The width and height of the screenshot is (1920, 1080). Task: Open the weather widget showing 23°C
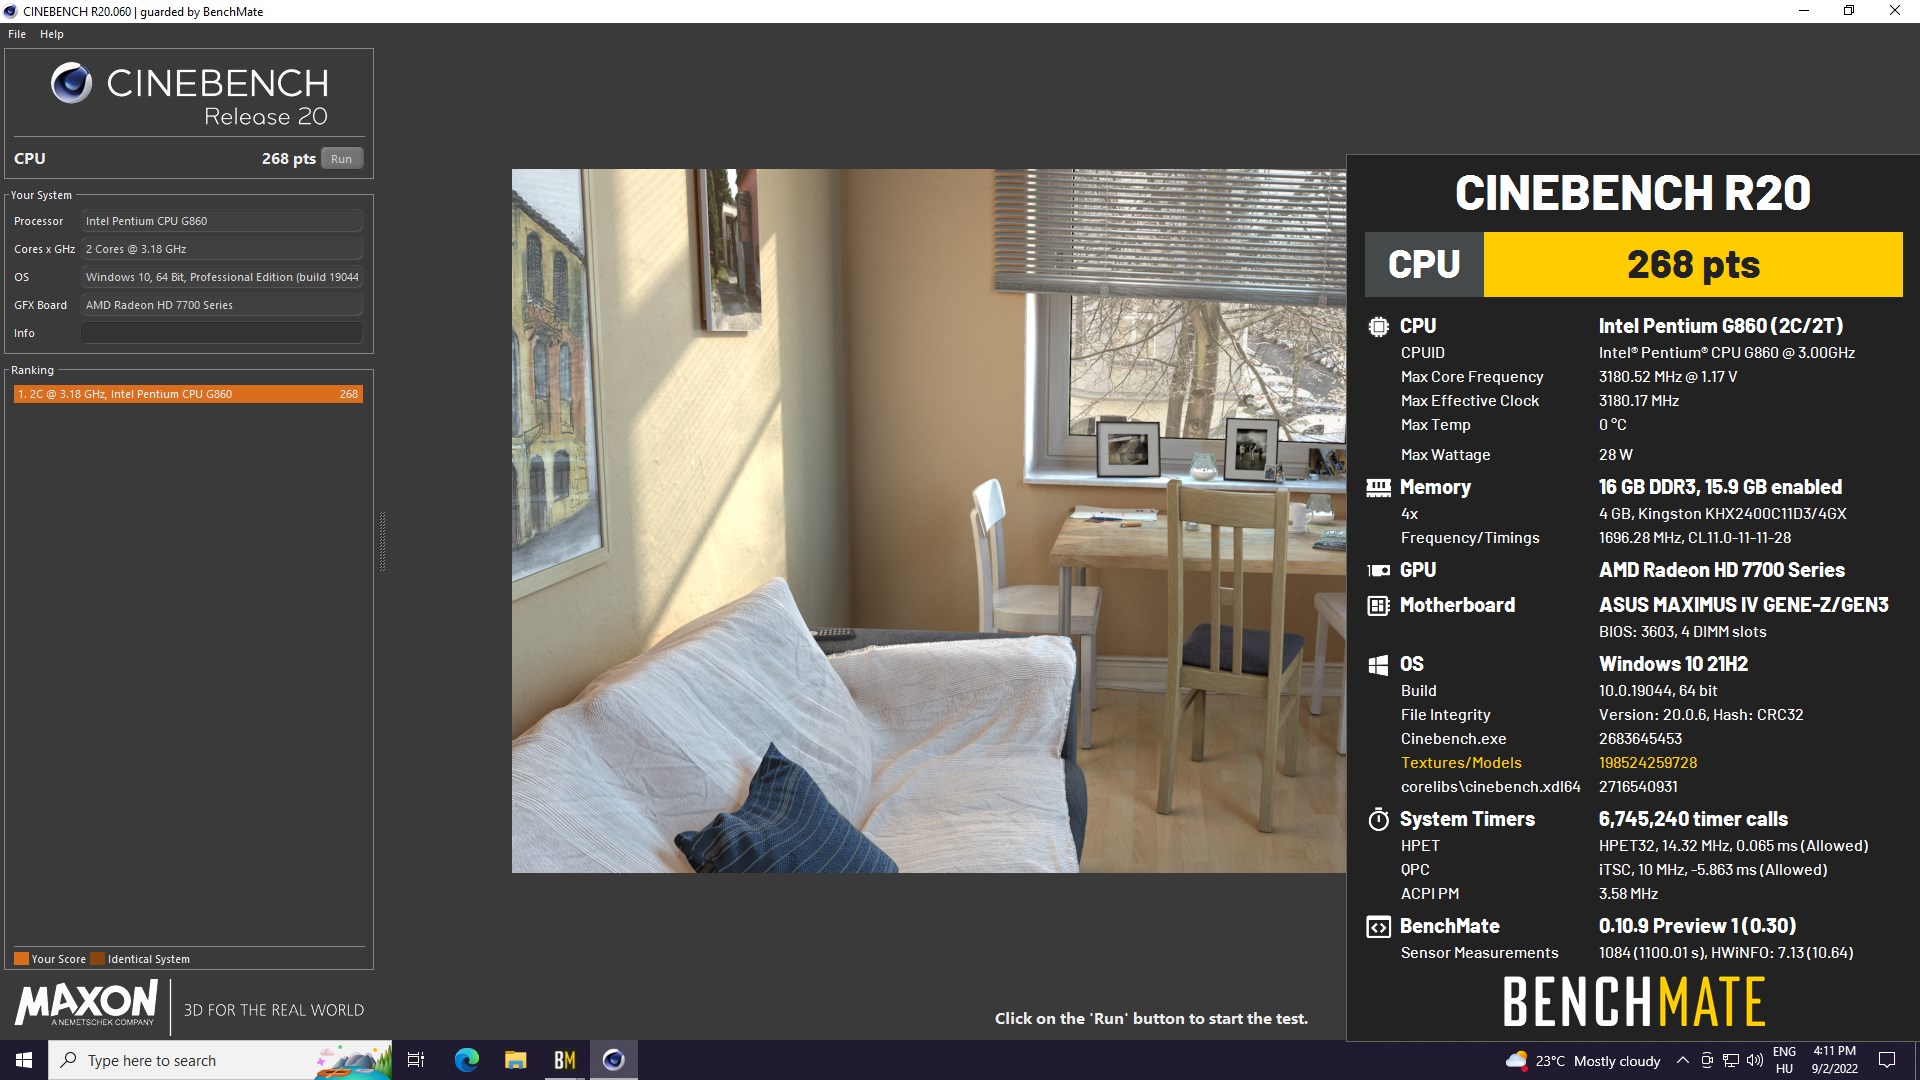[x=1583, y=1061]
